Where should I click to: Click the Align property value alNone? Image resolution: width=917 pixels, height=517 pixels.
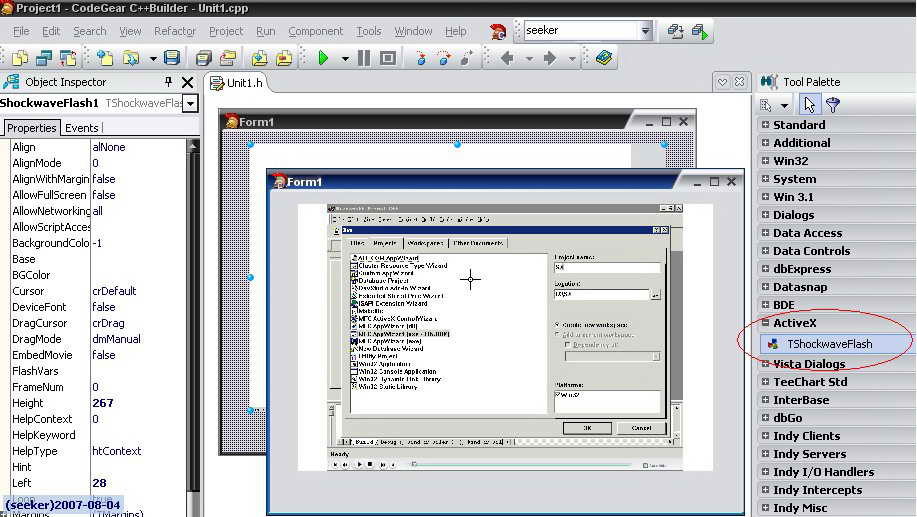(109, 147)
